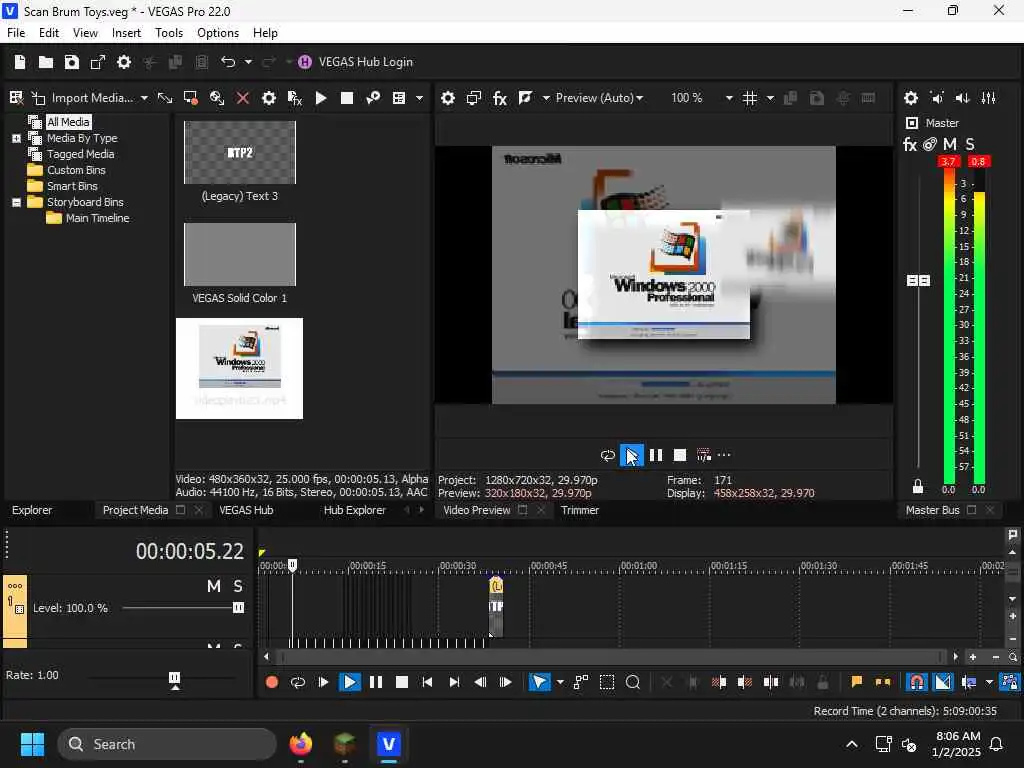Open the 100 % zoom dropdown
This screenshot has width=1024, height=768.
click(729, 98)
